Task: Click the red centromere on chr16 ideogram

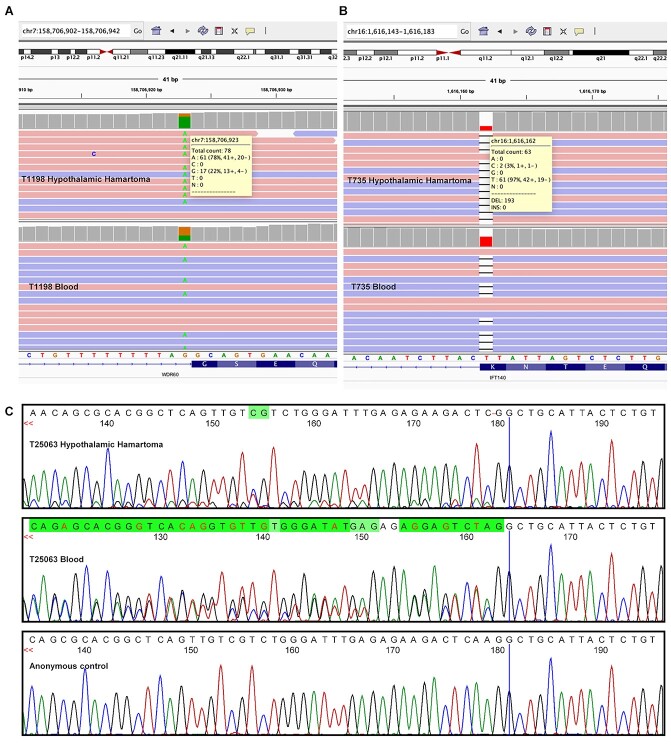Action: point(448,53)
